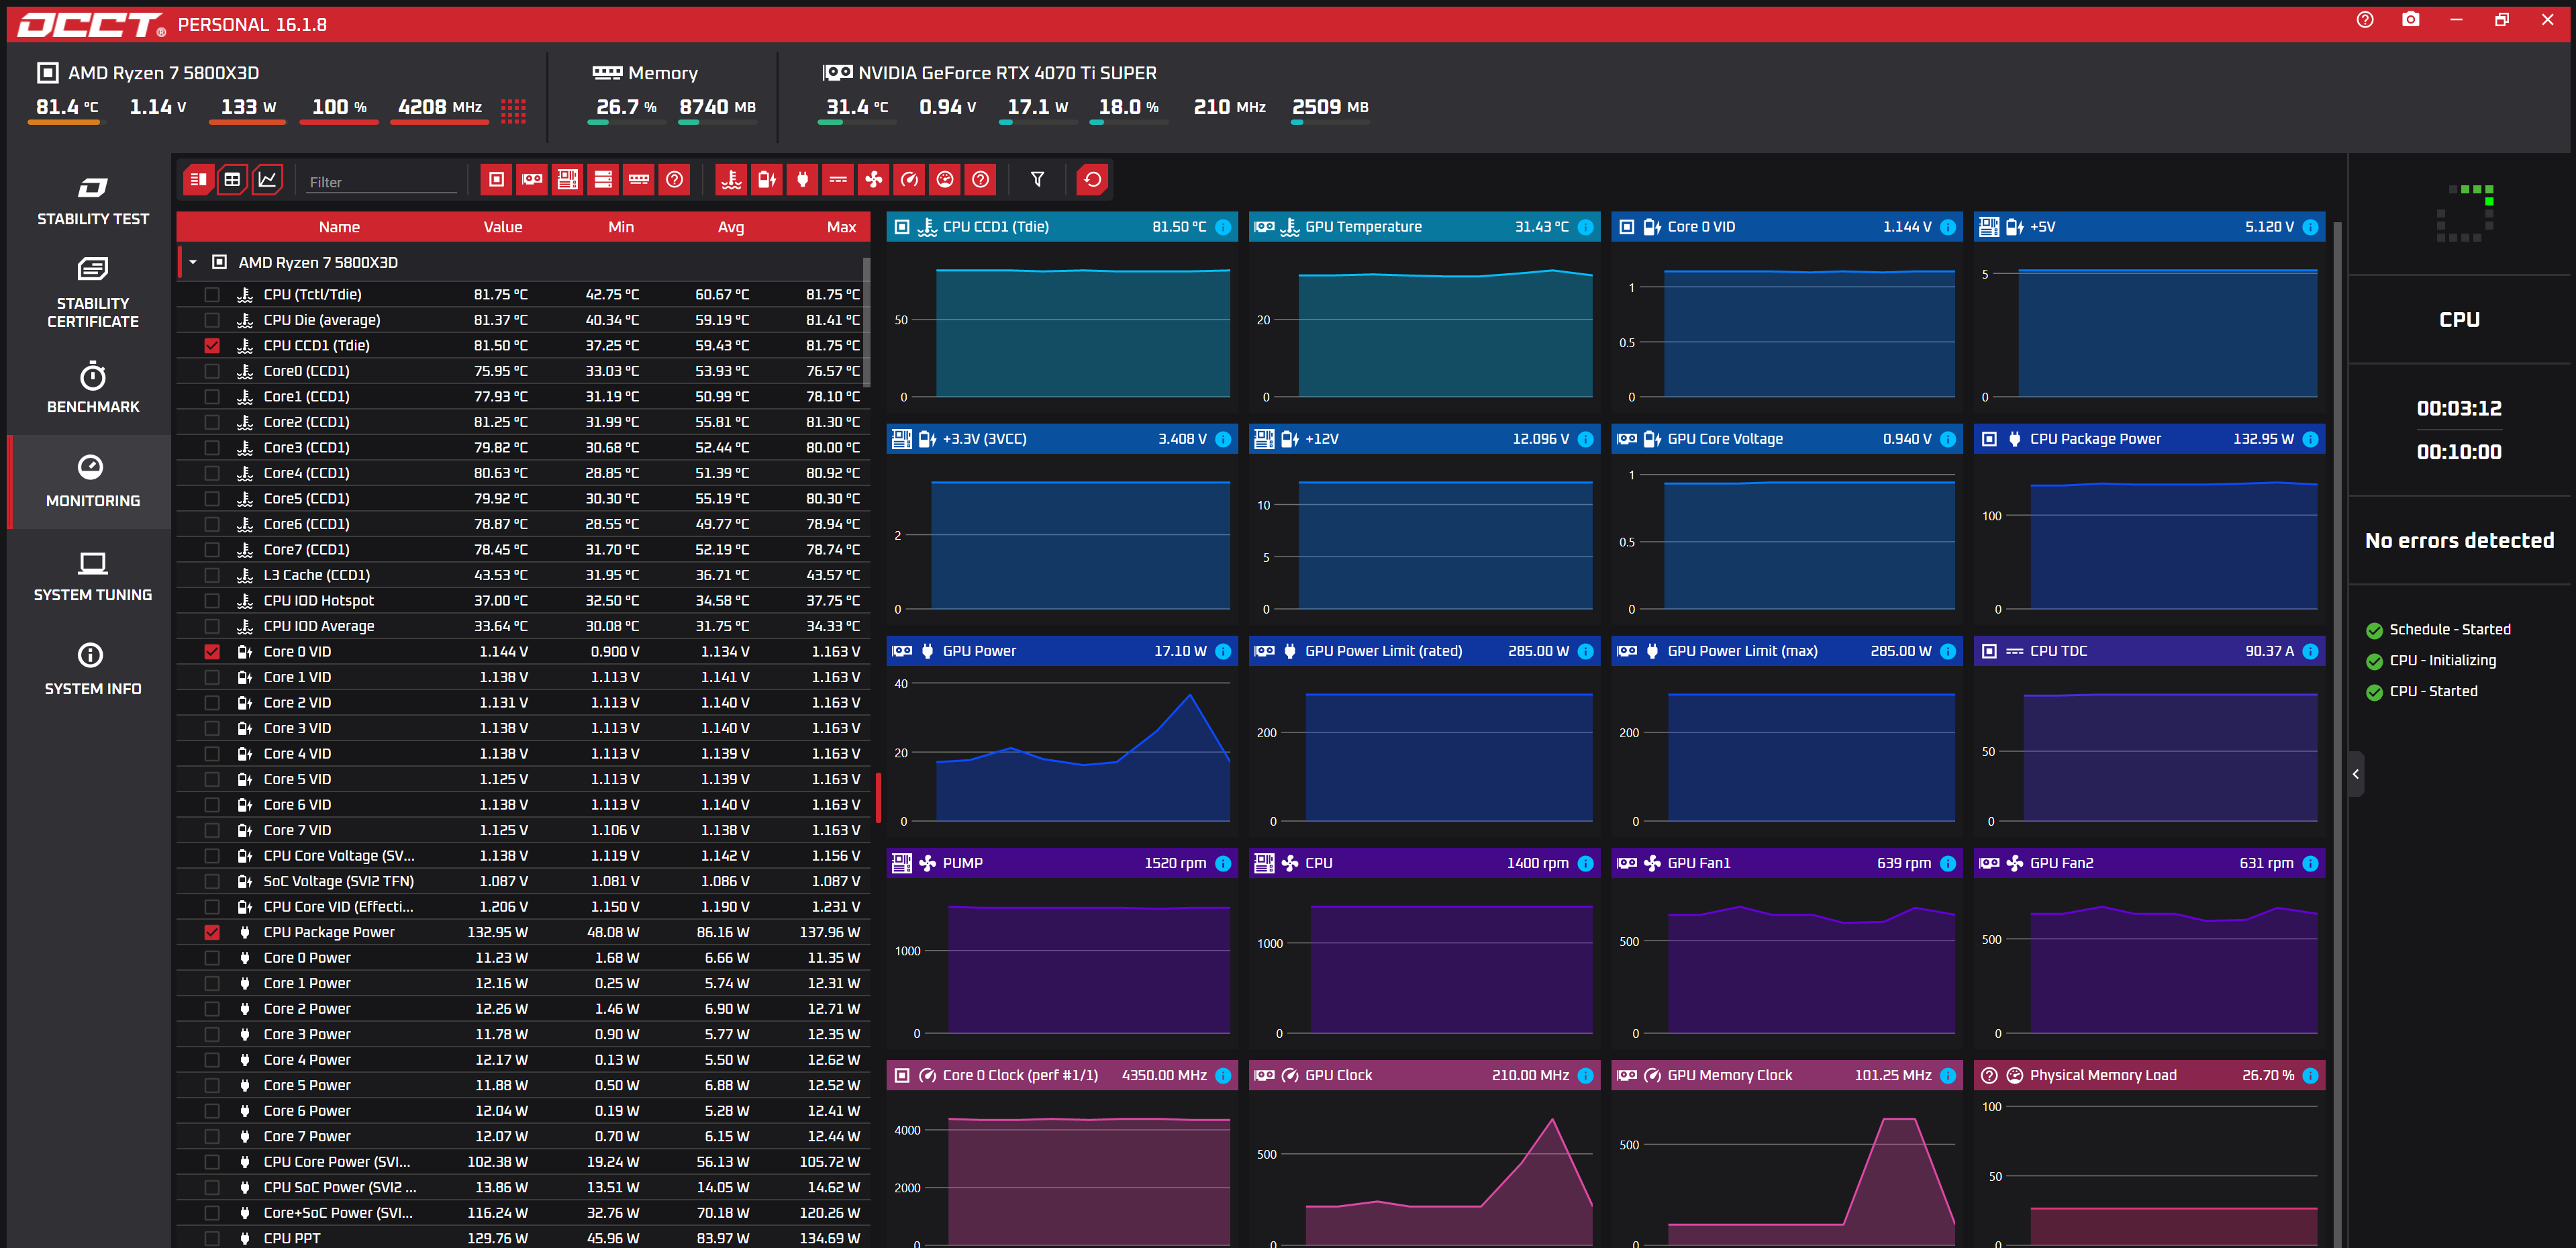Toggle clock speed sensor type filter
Screen dimensions: 2576x1248
[x=909, y=180]
